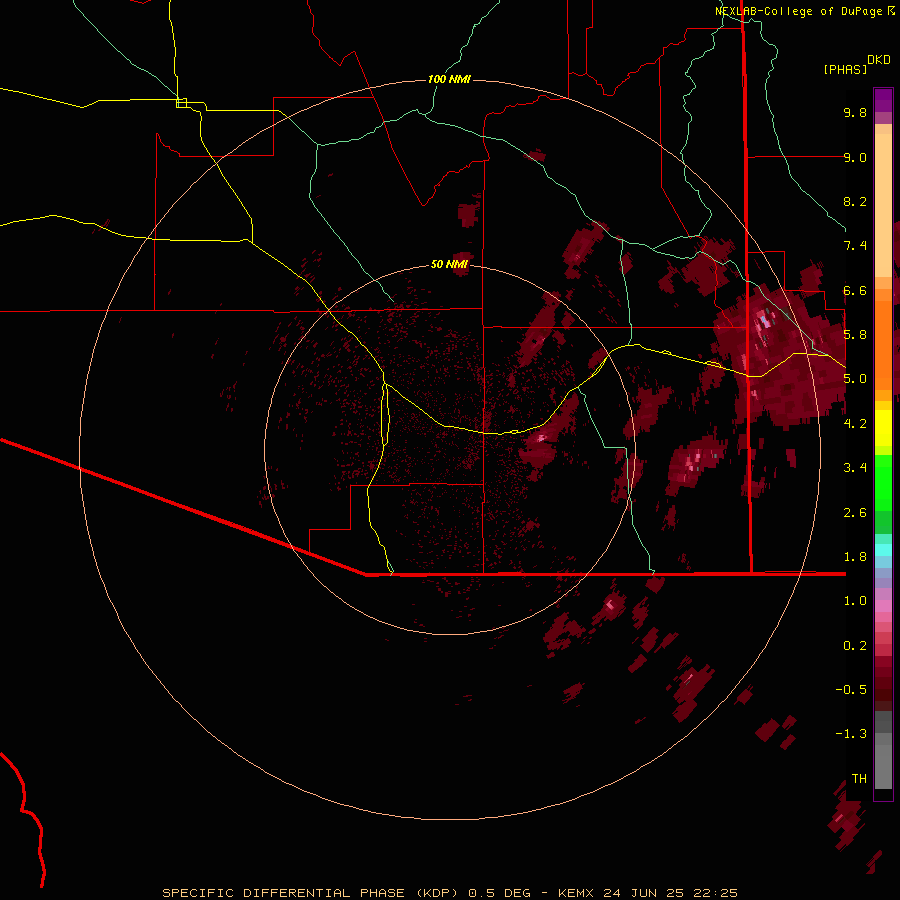Click the 0.2 legend value

855,646
